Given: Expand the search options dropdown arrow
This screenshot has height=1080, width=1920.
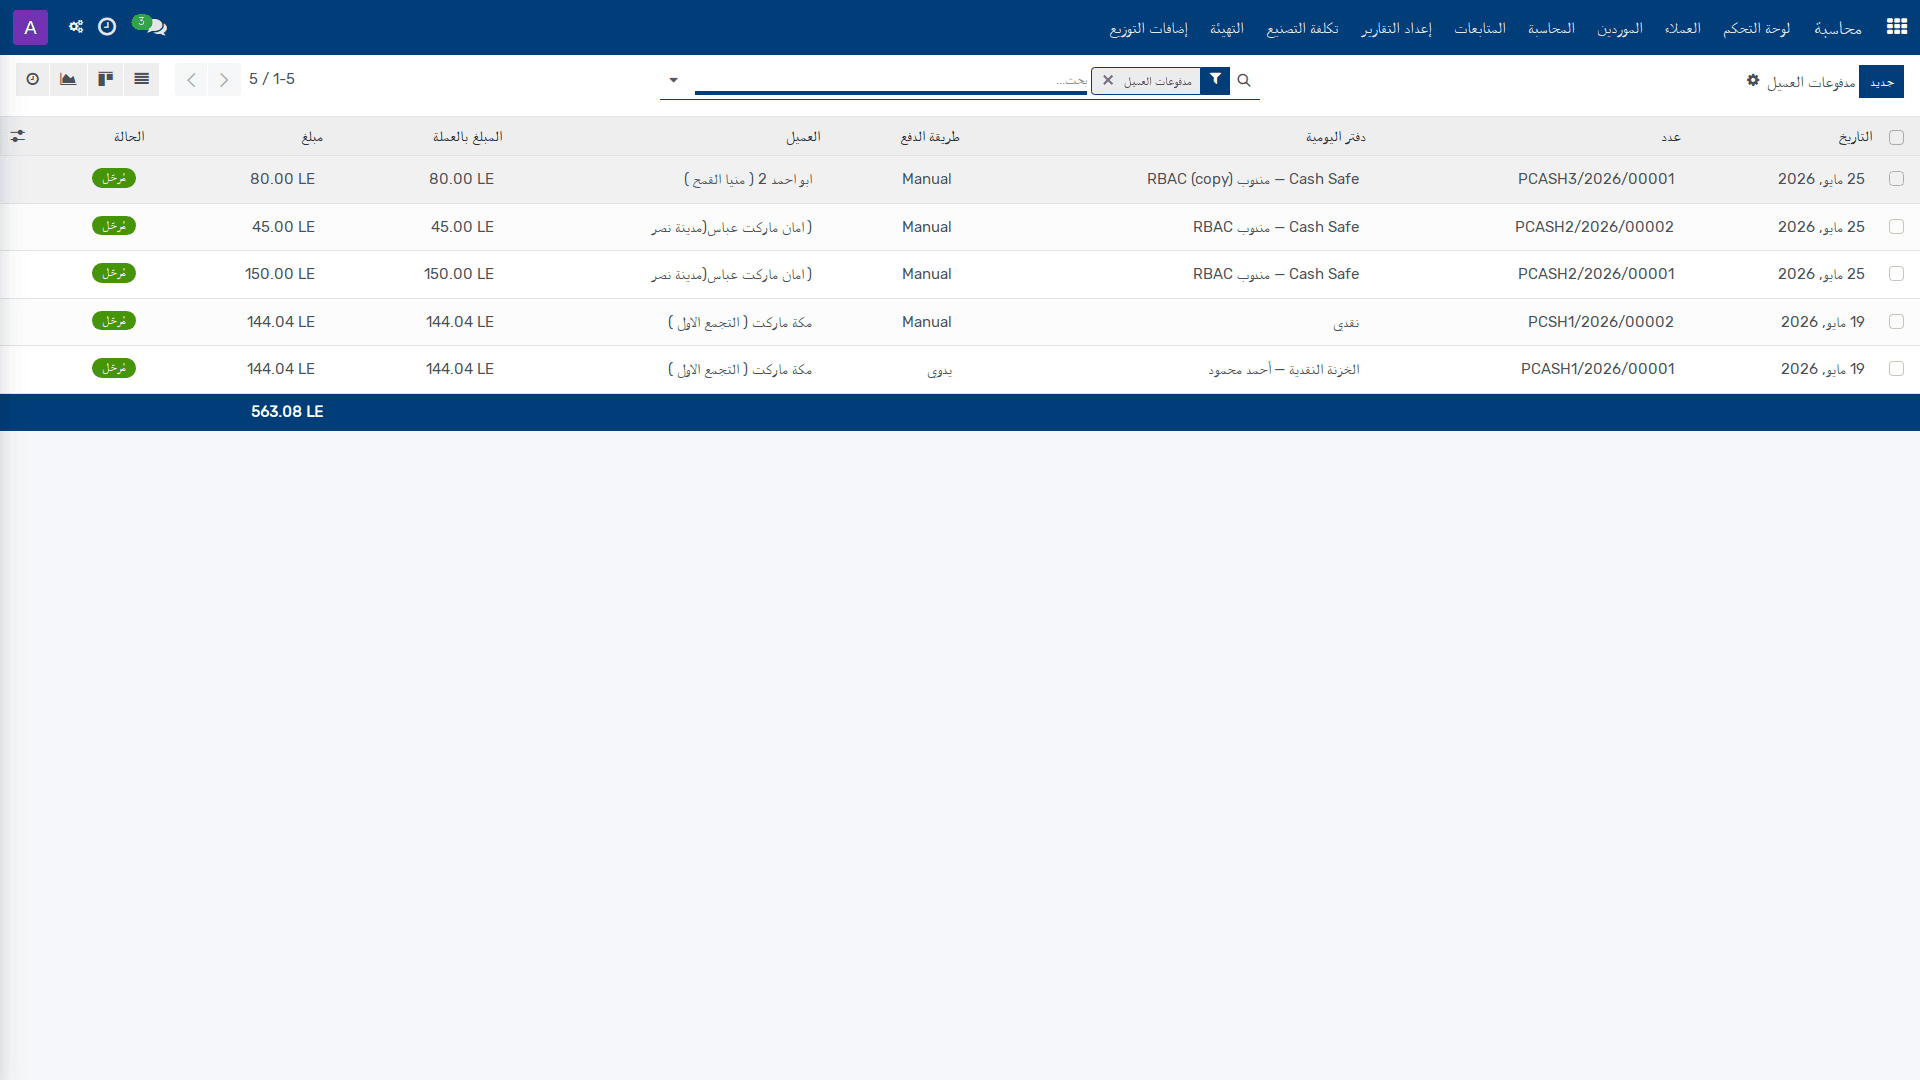Looking at the screenshot, I should pos(673,80).
